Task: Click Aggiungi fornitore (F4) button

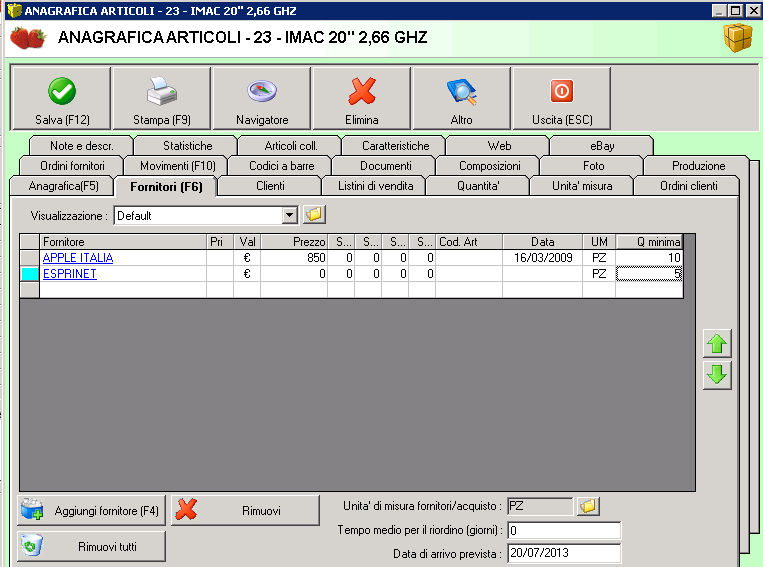Action: (91, 511)
